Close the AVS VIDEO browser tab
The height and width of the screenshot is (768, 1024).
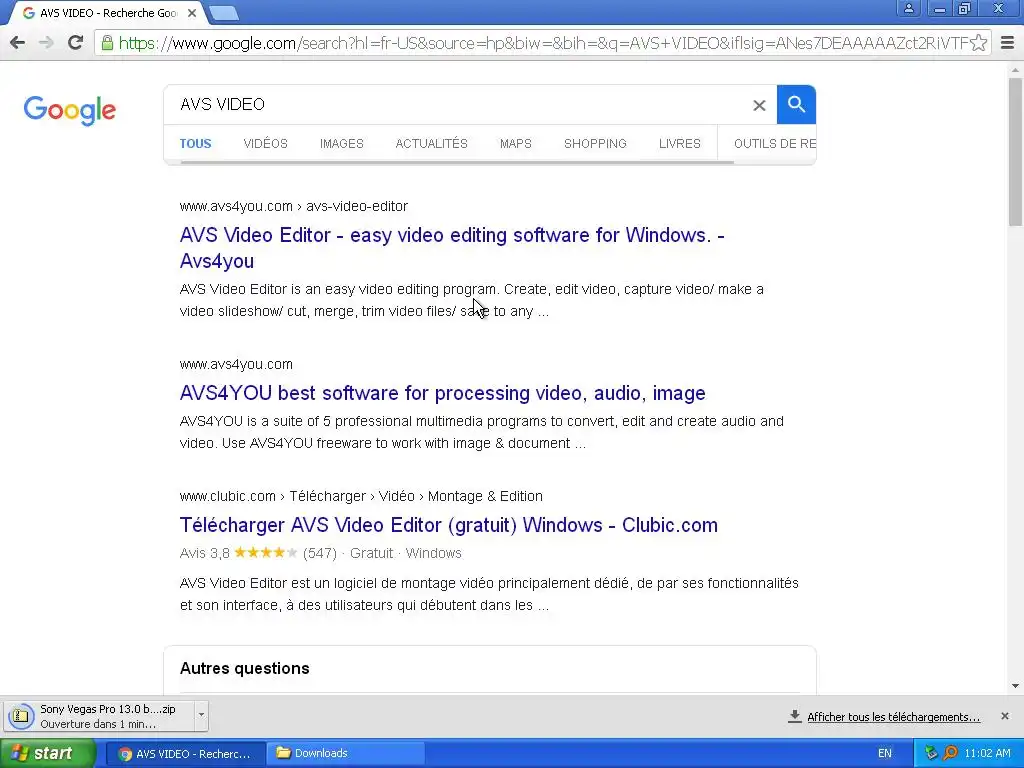(x=191, y=13)
